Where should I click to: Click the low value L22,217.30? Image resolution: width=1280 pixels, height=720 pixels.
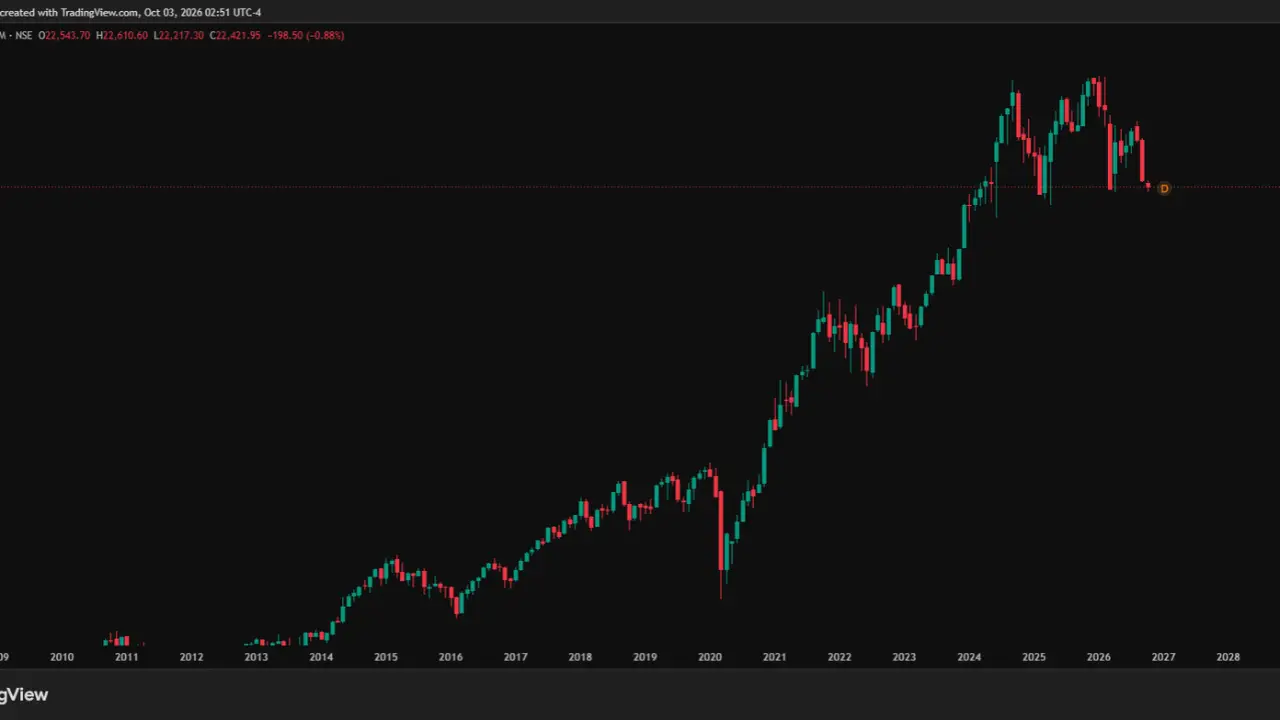click(179, 35)
